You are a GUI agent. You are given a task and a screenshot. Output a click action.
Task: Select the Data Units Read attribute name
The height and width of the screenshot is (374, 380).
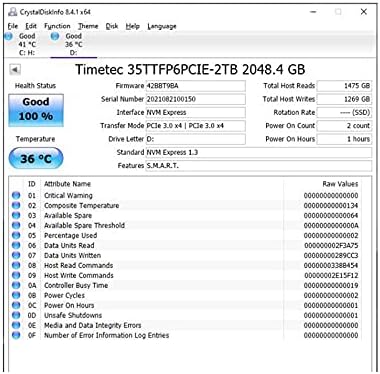[69, 246]
